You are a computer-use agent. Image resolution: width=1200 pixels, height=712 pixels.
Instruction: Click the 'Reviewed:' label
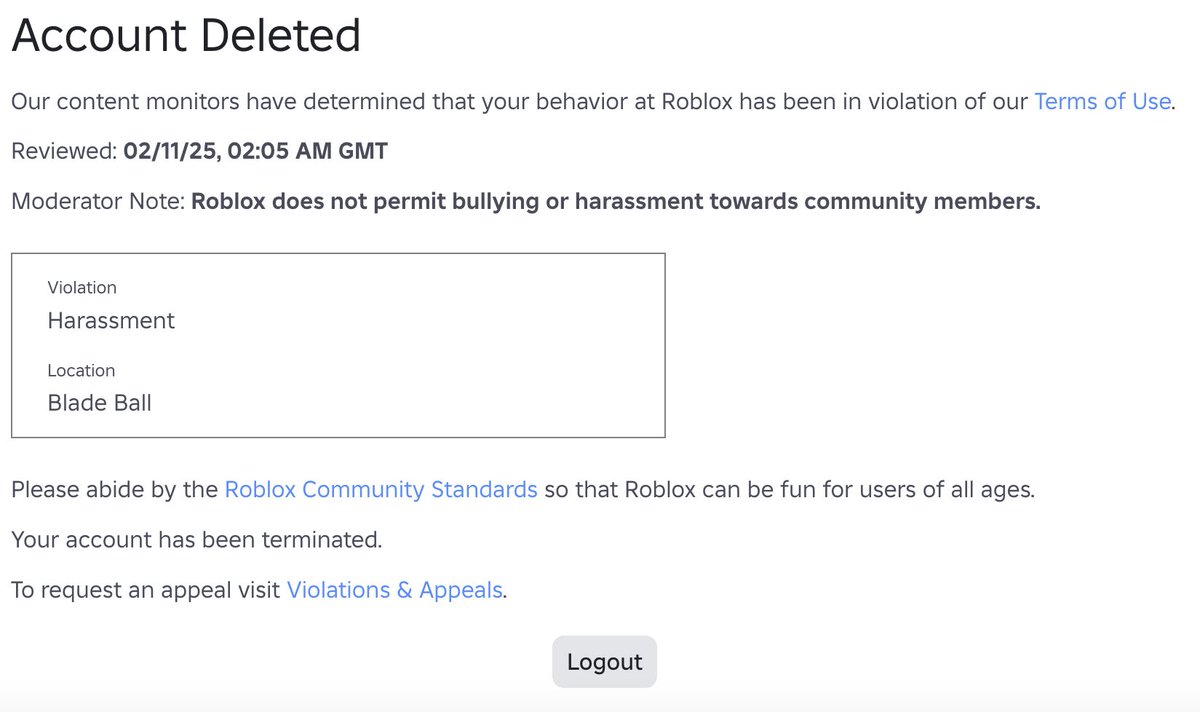(64, 151)
